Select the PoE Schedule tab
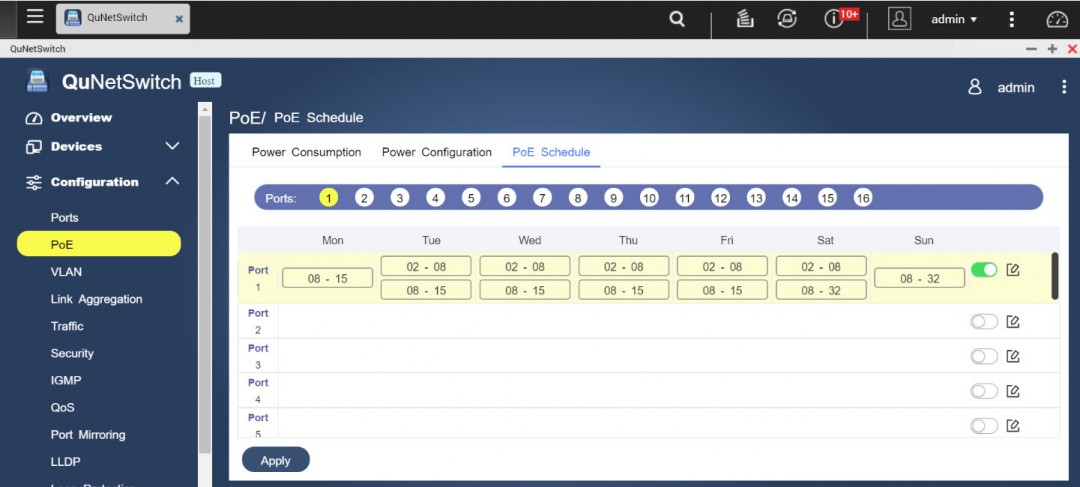Screen dimensions: 1080x487 click(x=551, y=152)
